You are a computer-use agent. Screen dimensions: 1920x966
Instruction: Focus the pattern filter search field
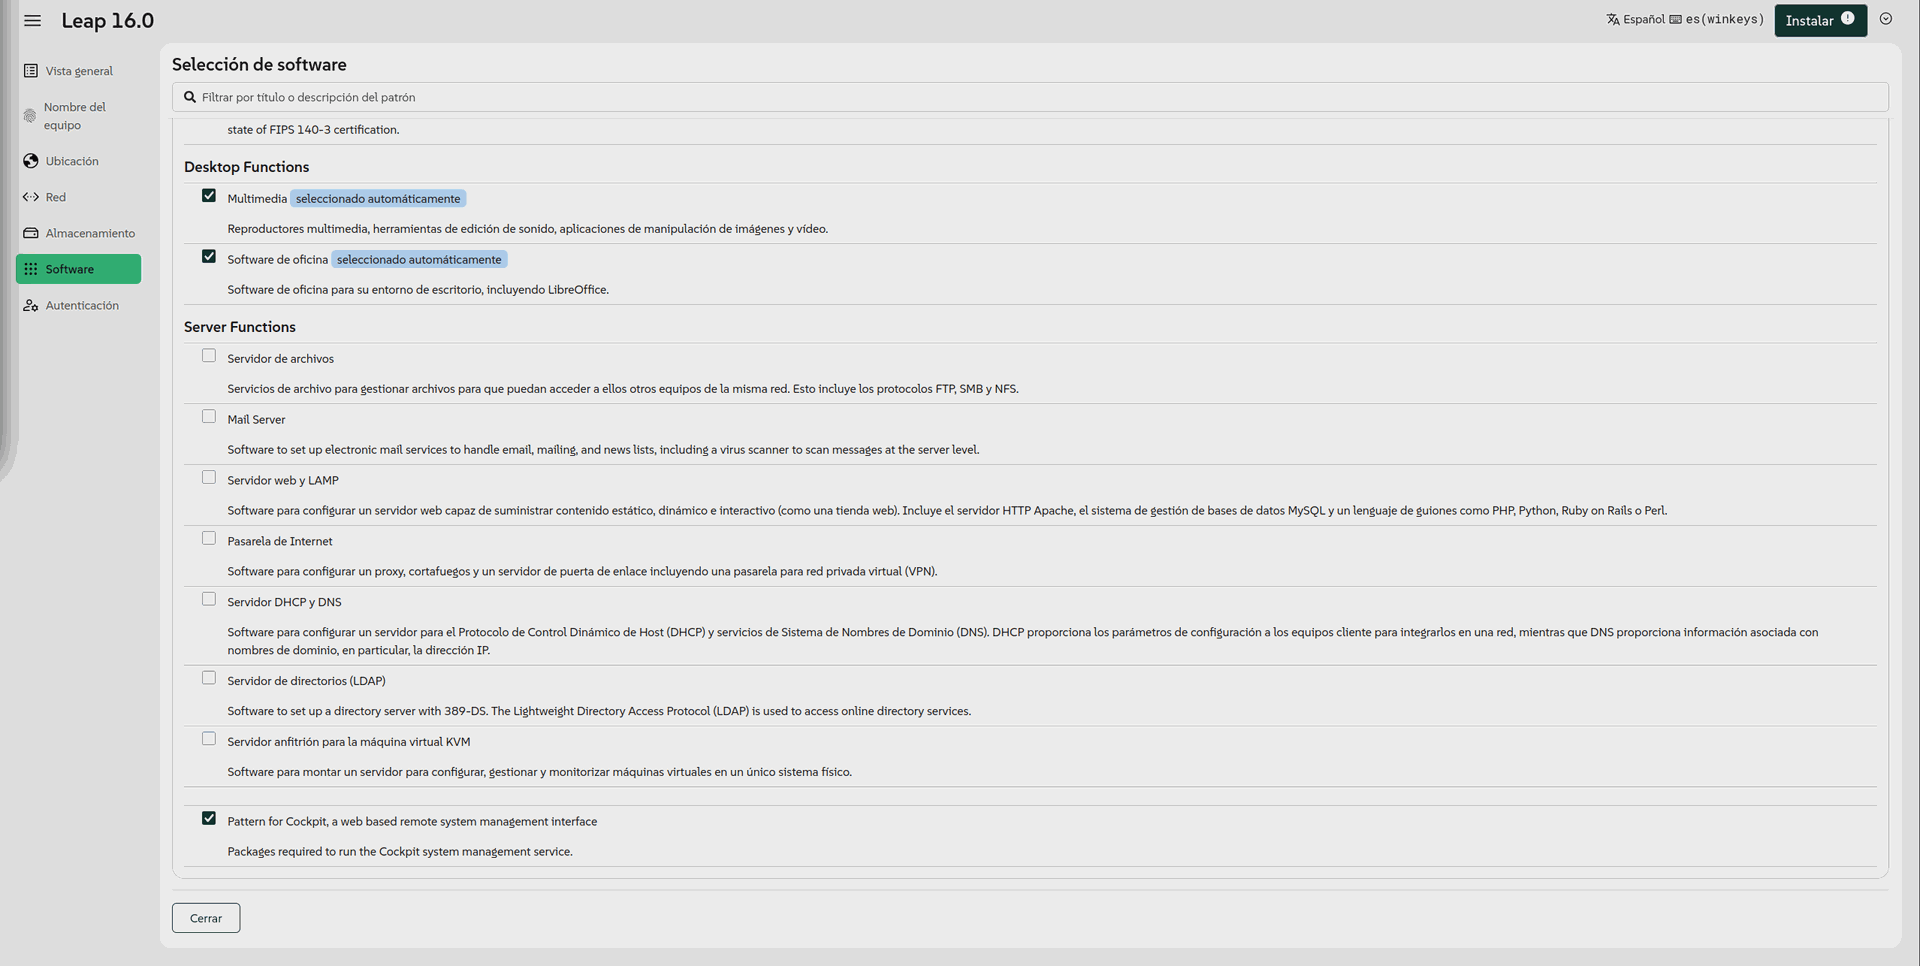(1030, 97)
